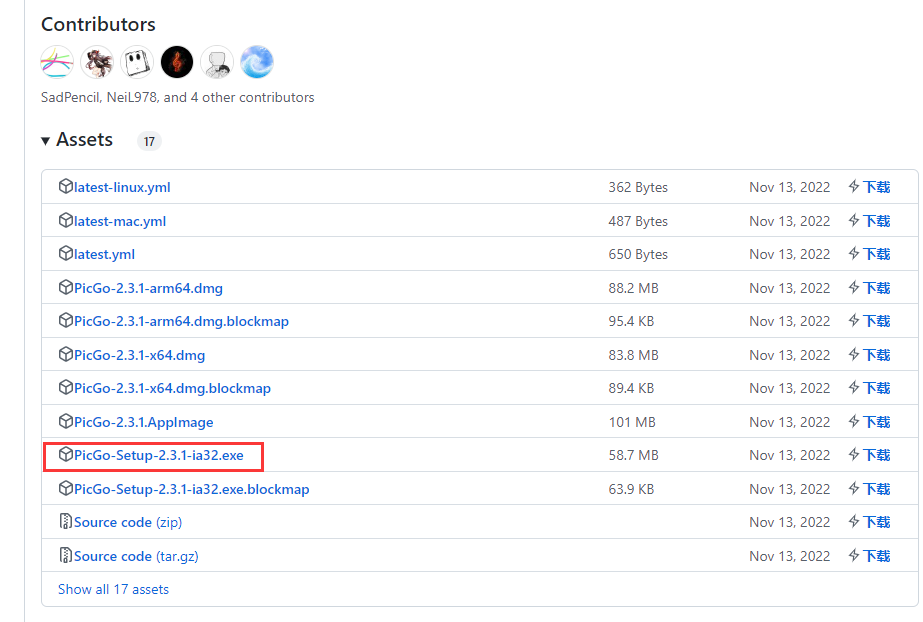Click 下载 accelerated download for latest-linux.yml
This screenshot has height=622, width=923.
click(876, 187)
